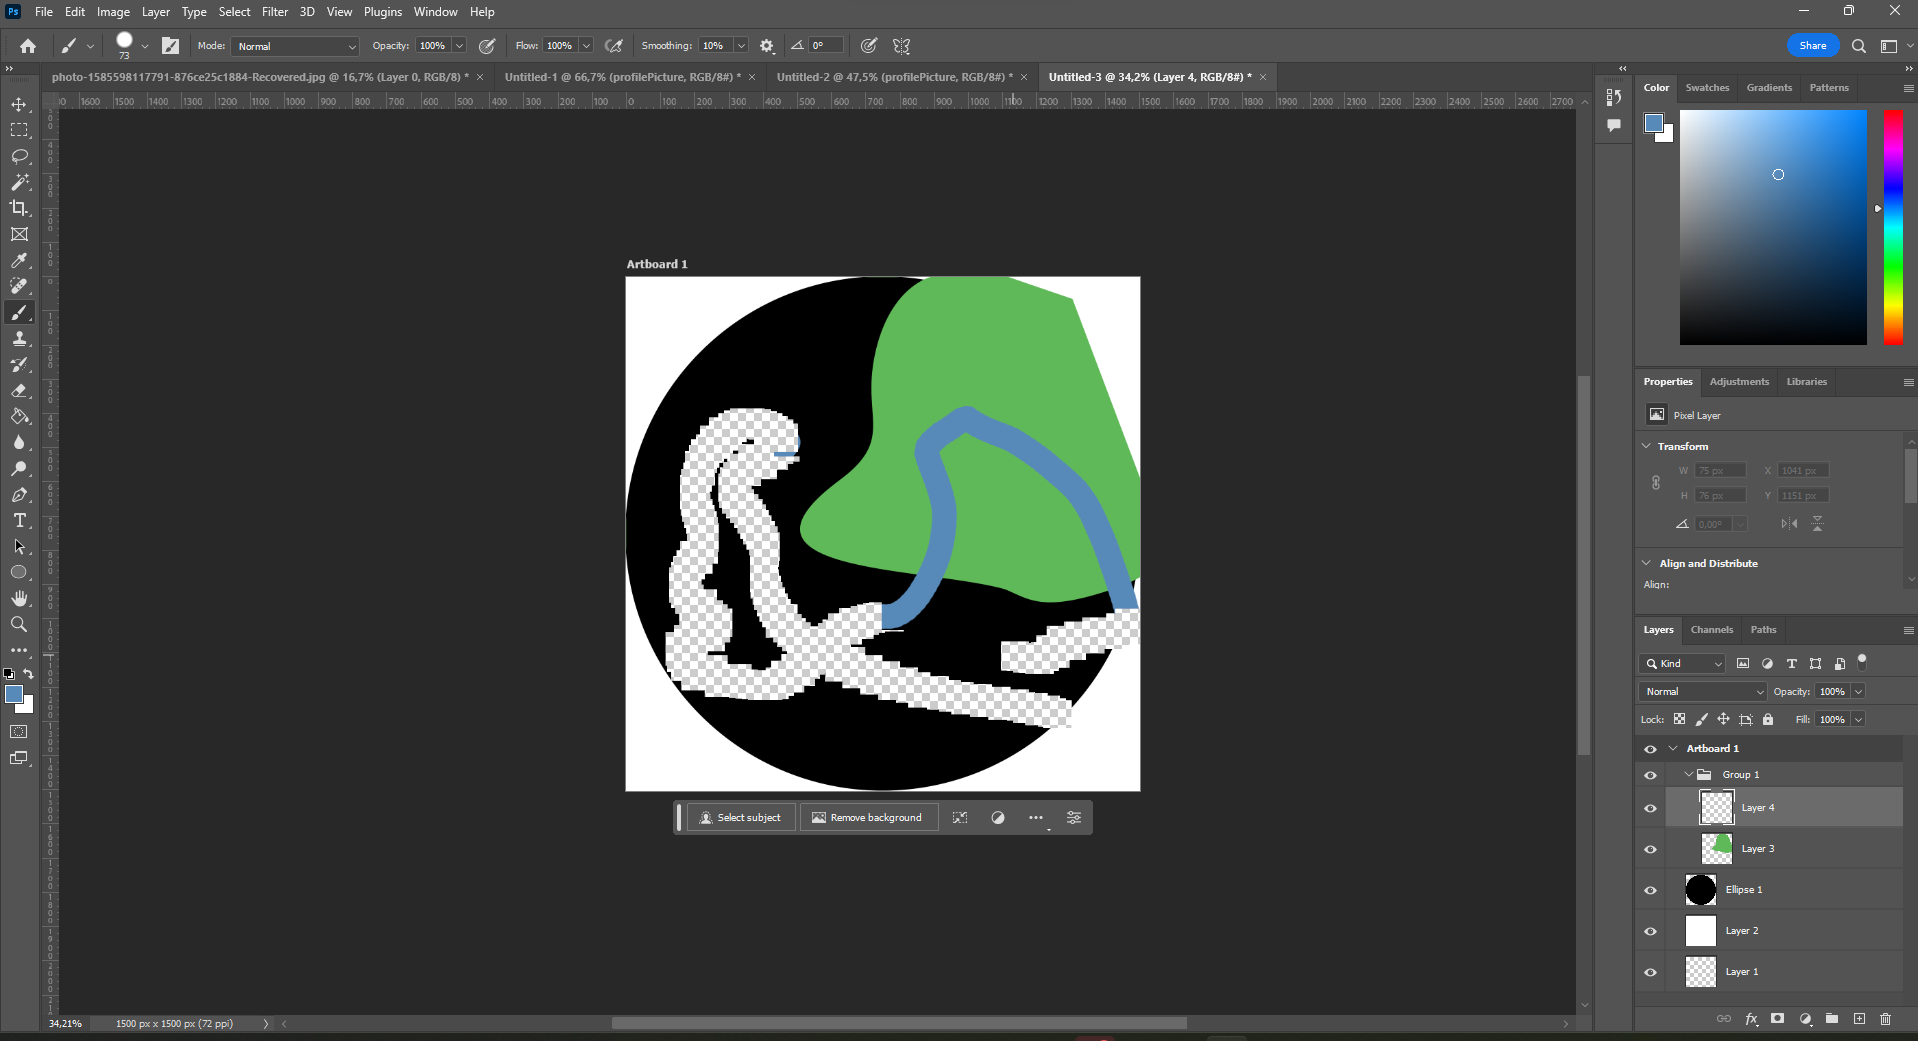Select the Move tool
The image size is (1918, 1041).
pos(20,104)
